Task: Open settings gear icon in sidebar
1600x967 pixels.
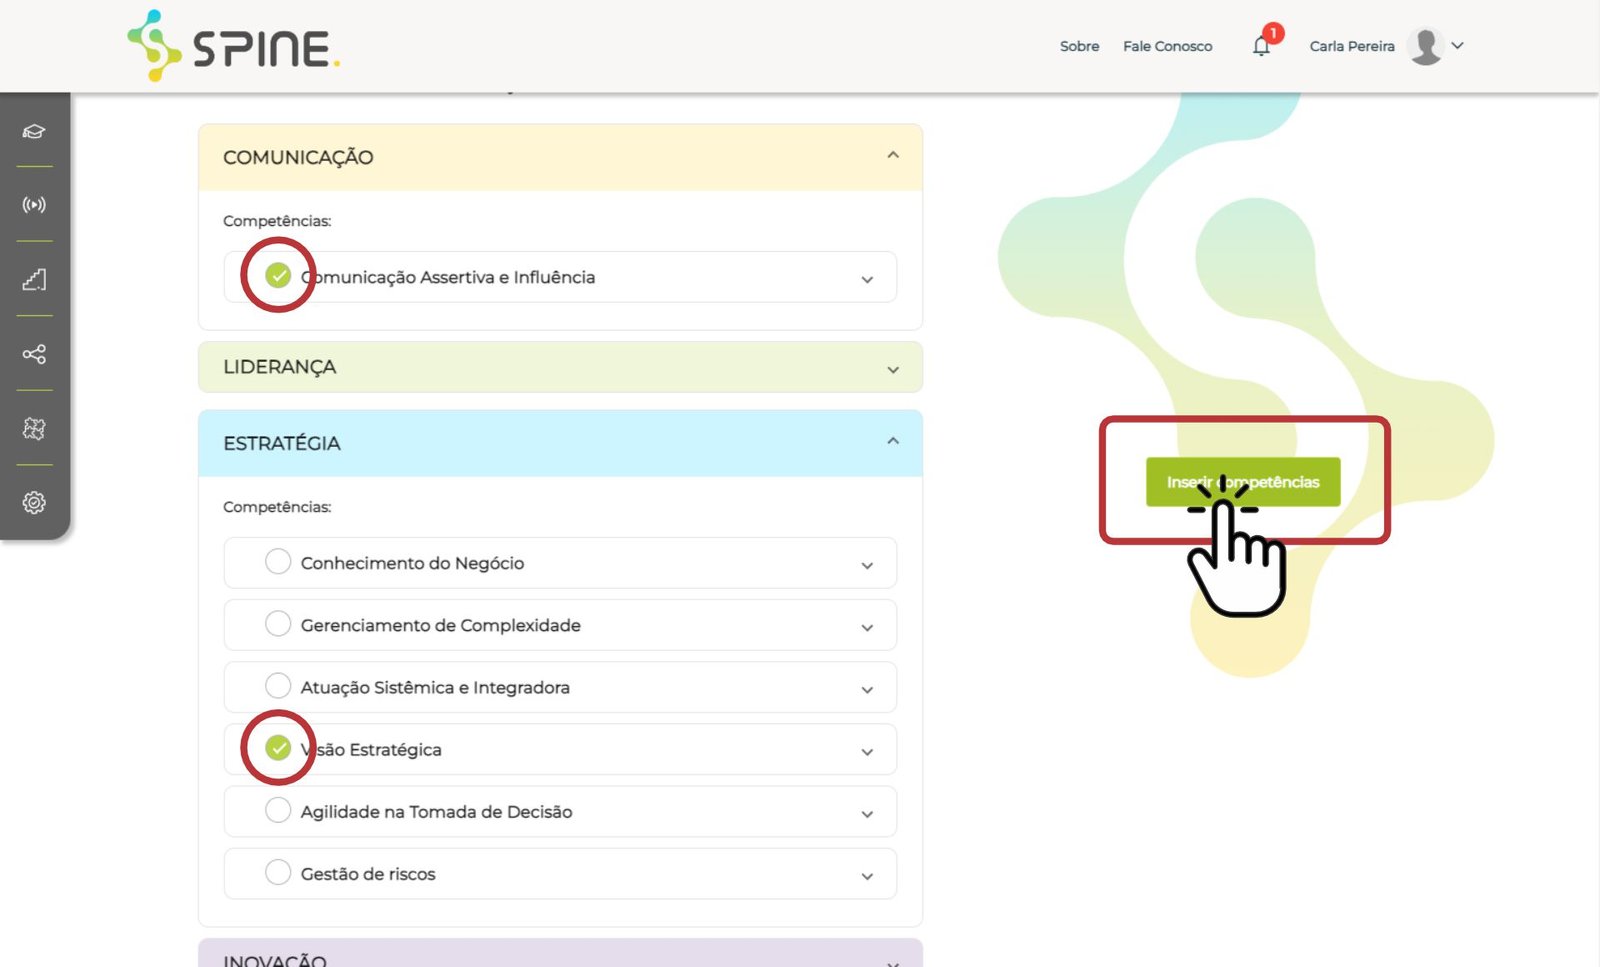Action: (34, 502)
